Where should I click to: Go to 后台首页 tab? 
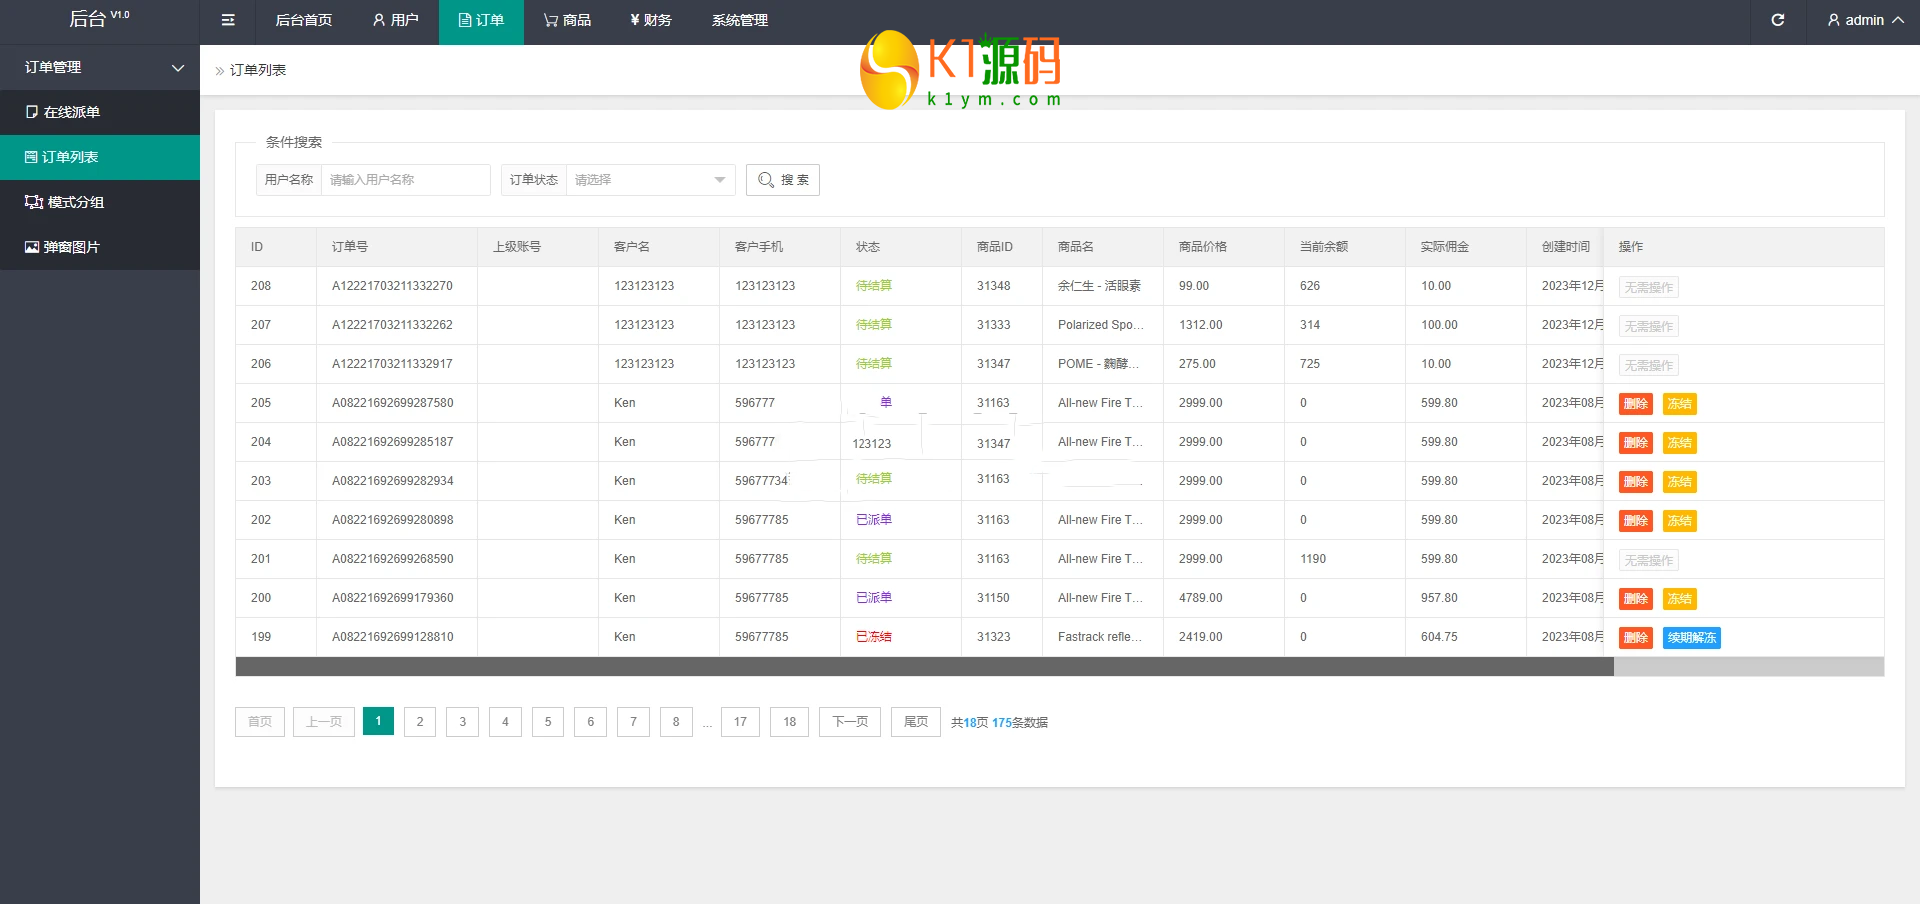pos(303,20)
